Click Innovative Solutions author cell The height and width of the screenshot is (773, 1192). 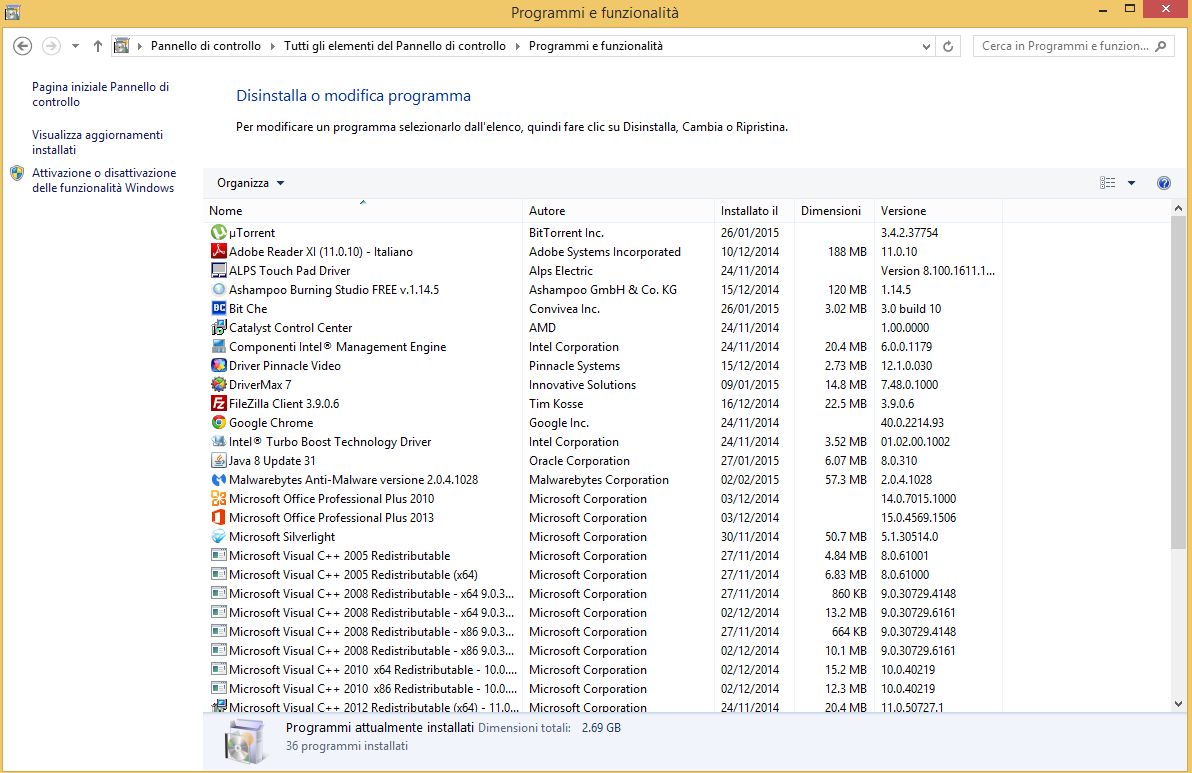(x=582, y=385)
